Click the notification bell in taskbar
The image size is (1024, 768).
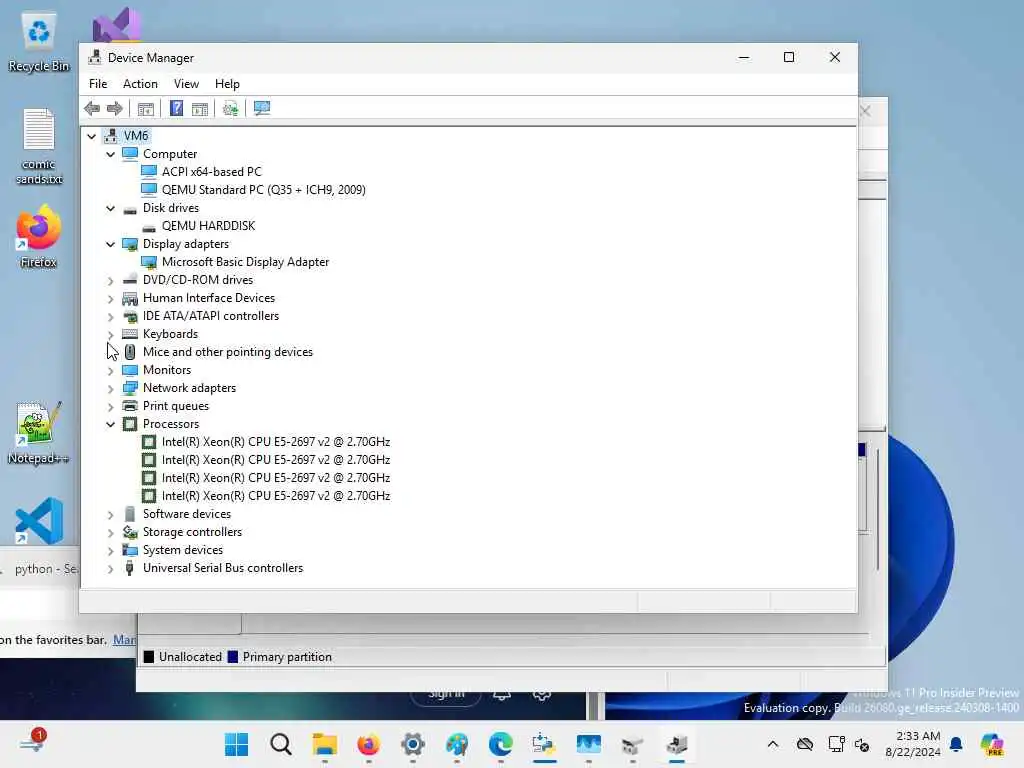pyautogui.click(x=956, y=744)
